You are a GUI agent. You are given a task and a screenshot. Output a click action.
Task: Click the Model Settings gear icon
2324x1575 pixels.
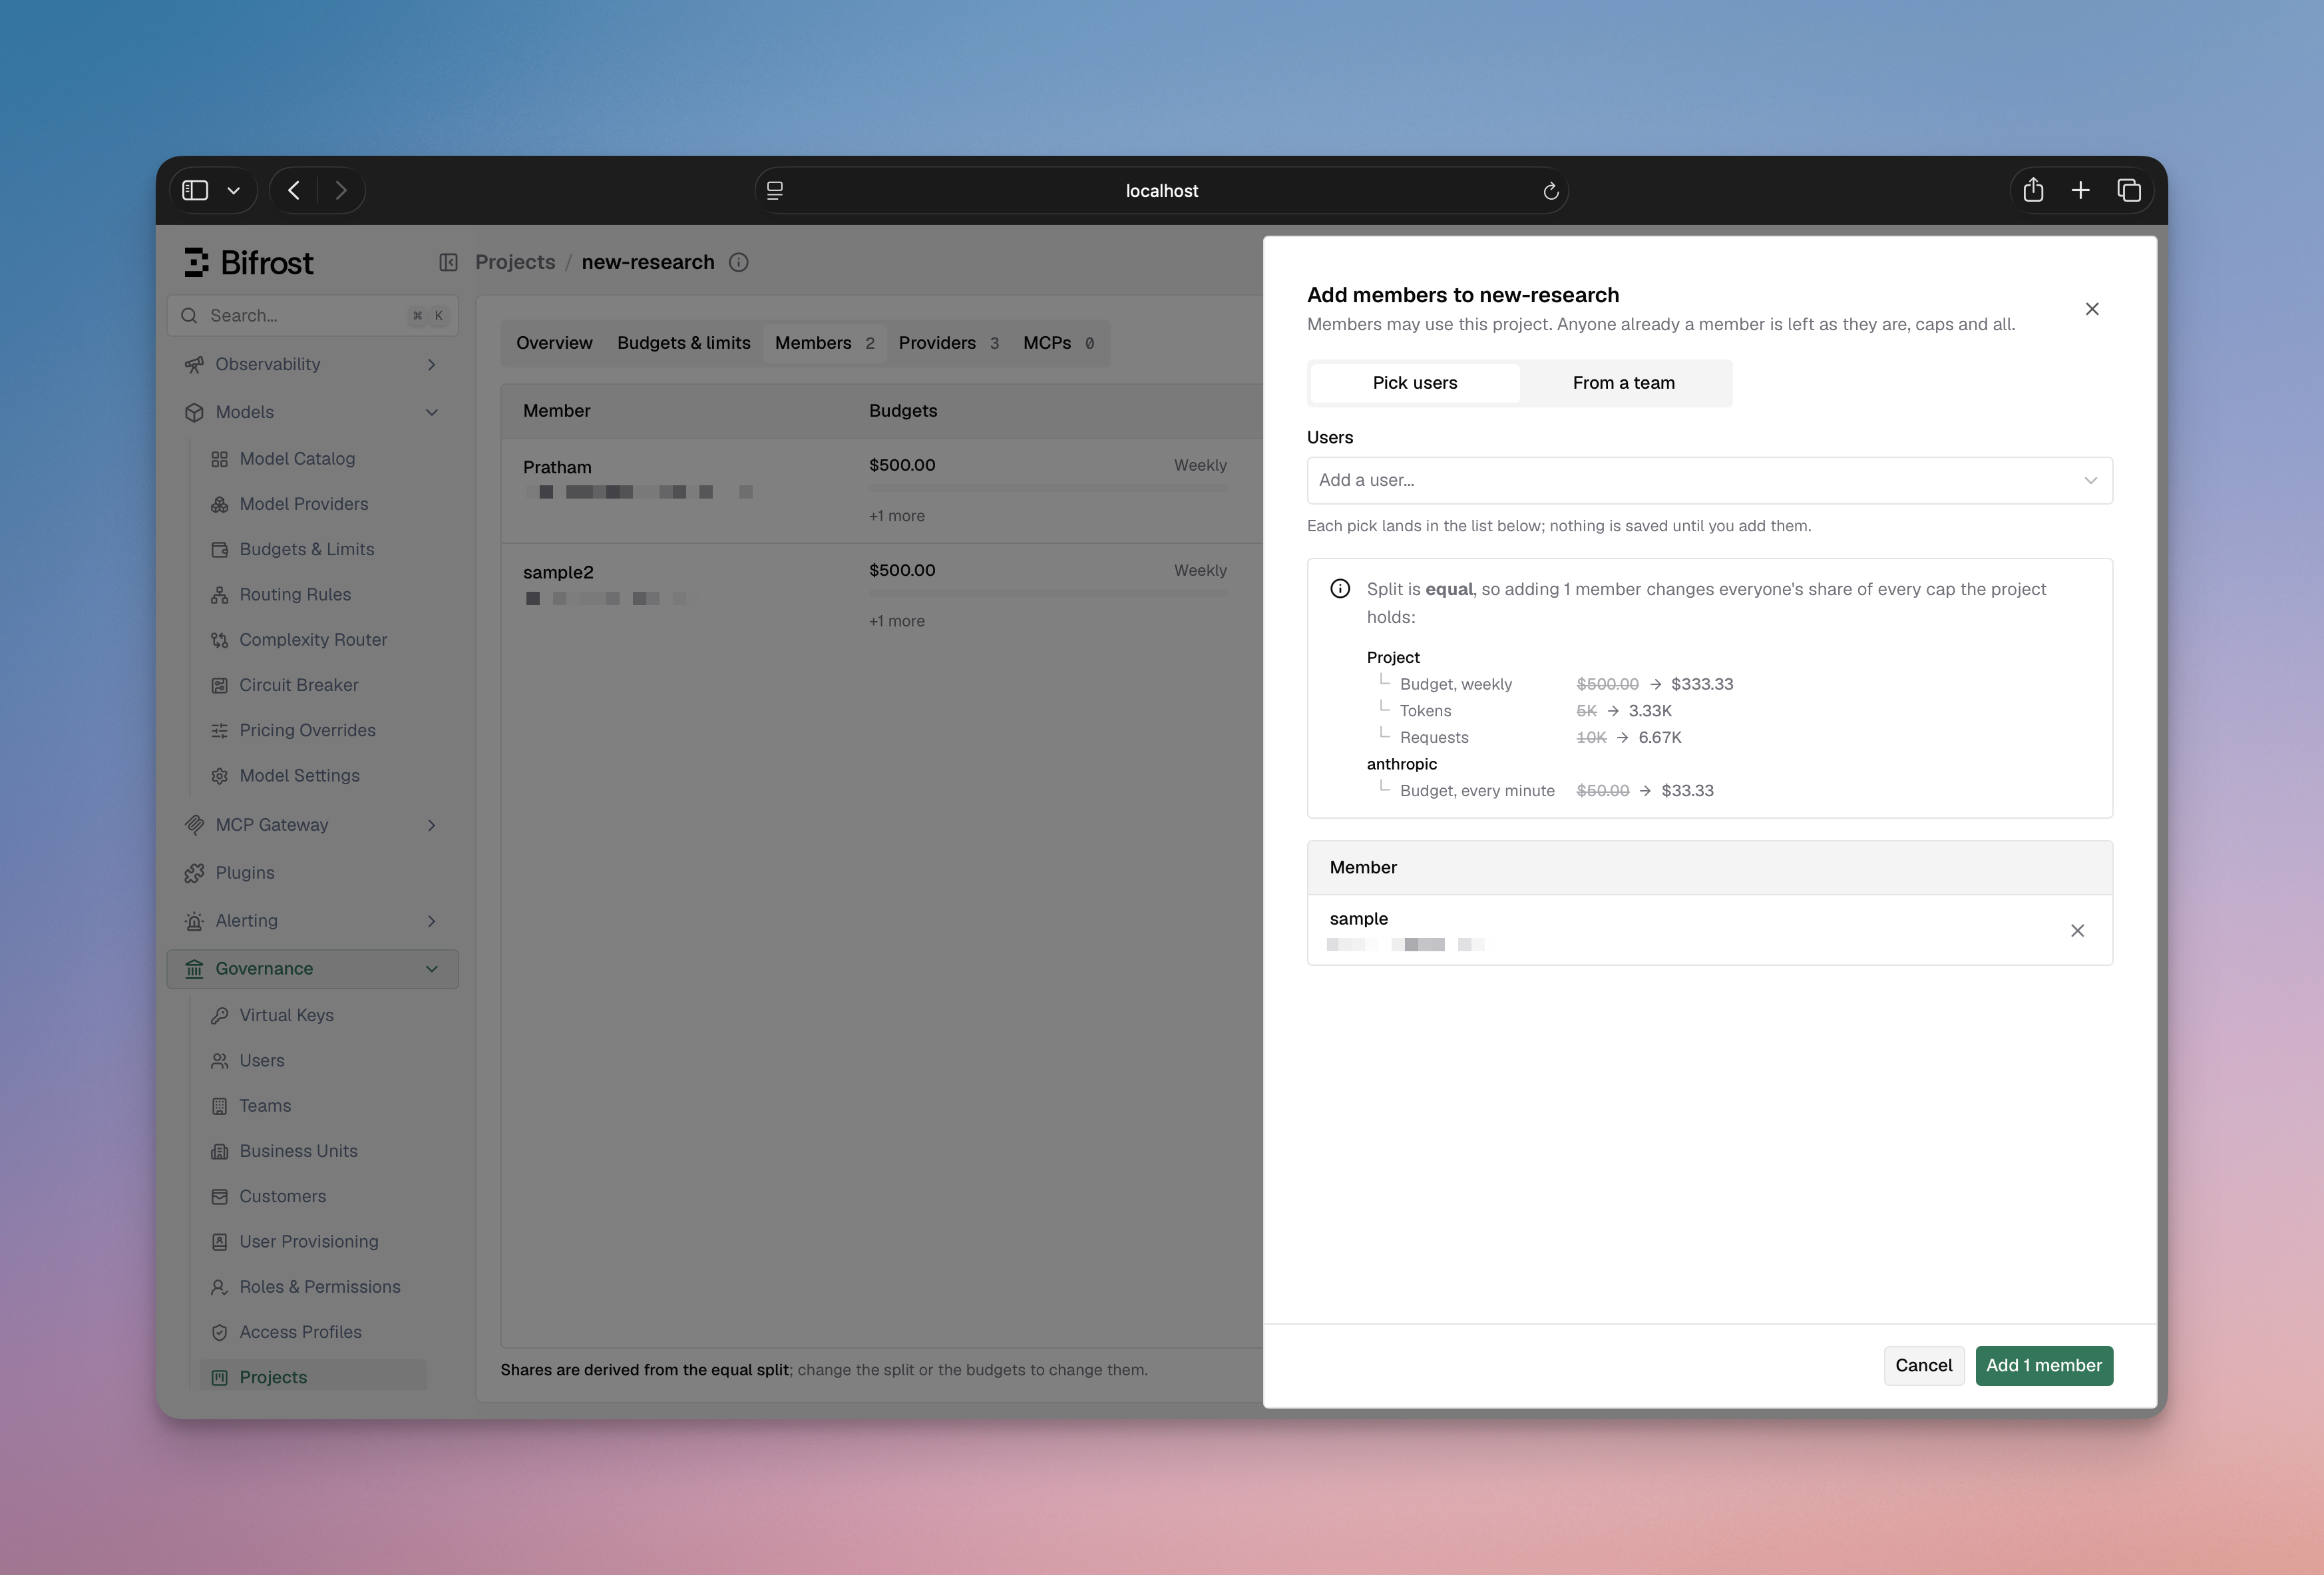220,776
